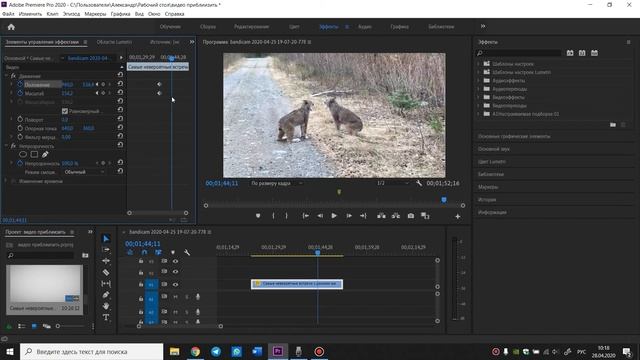Switch to the Editing workspace tab
Image resolution: width=640 pixels, height=360 pixels.
251,27
